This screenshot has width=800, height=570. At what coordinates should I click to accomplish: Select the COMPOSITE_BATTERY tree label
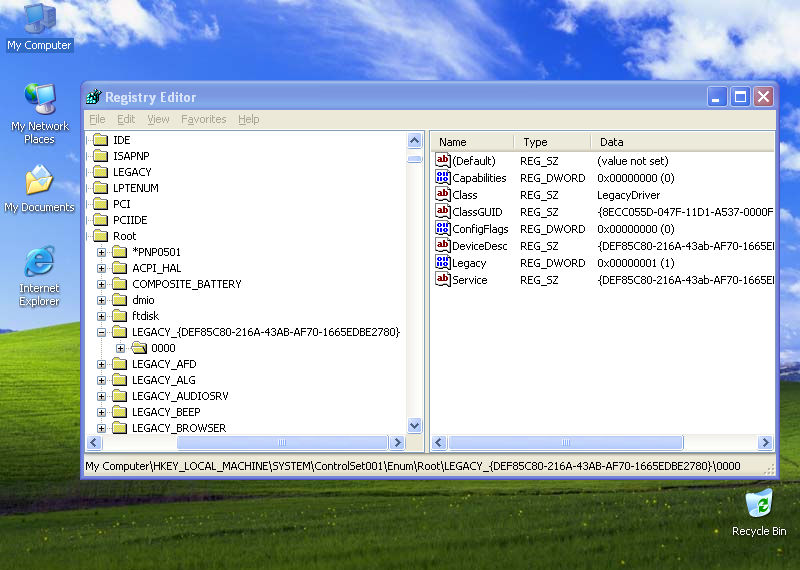[x=187, y=284]
